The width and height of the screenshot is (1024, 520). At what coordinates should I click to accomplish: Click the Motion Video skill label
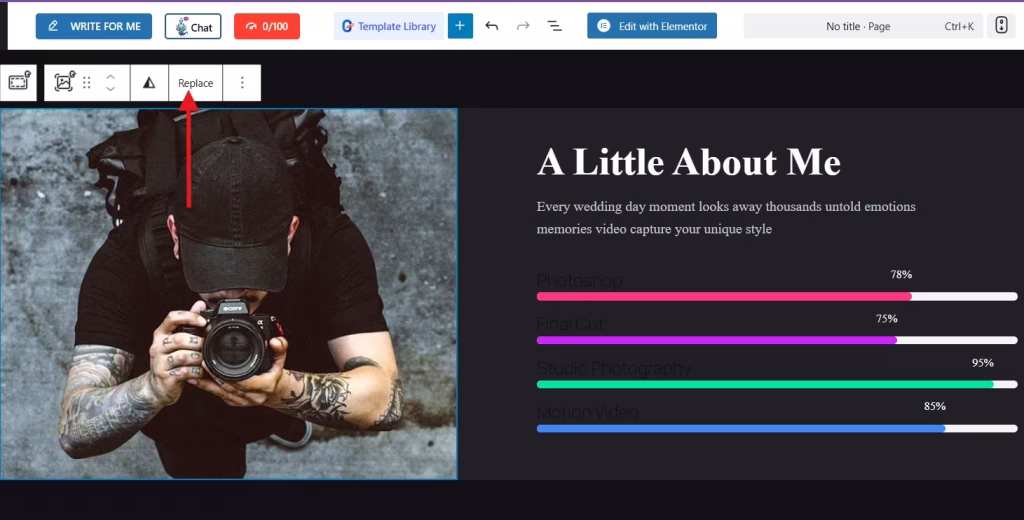(588, 412)
